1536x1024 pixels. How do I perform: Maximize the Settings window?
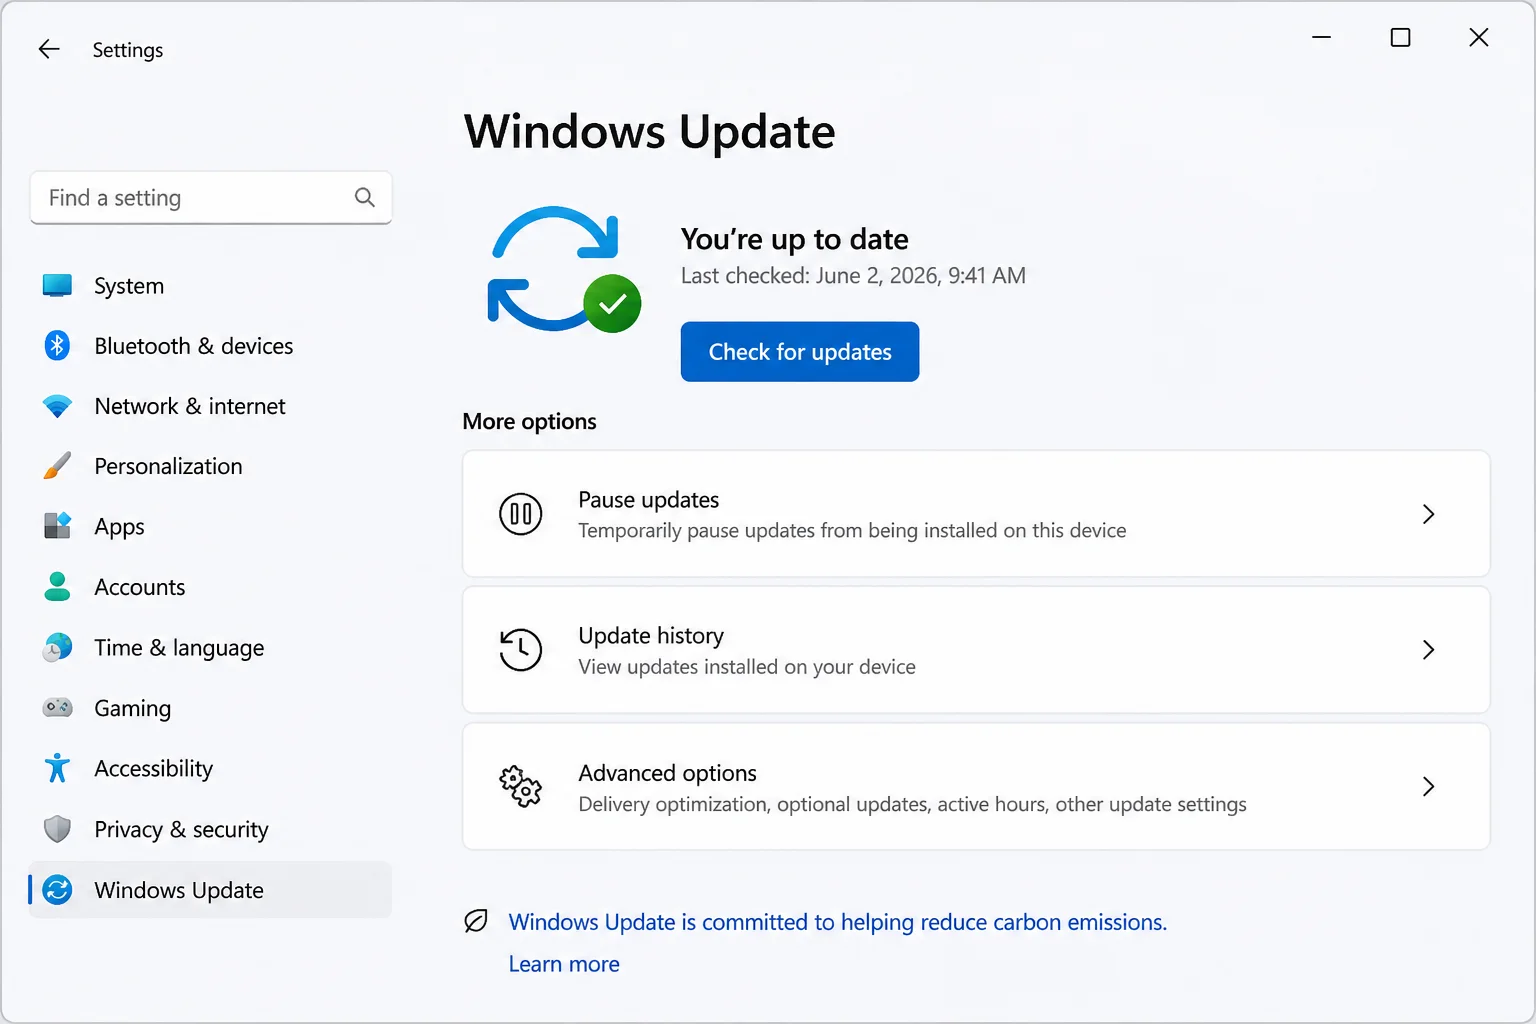tap(1401, 37)
